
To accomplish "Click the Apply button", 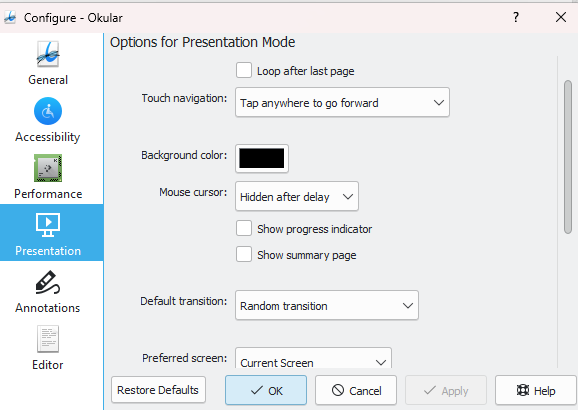I will click(x=446, y=390).
